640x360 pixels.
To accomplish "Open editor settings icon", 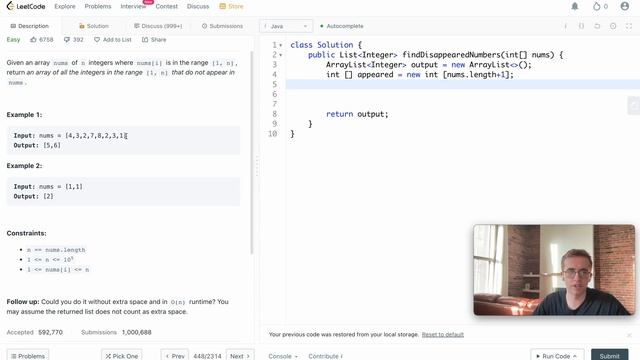I will 613,26.
